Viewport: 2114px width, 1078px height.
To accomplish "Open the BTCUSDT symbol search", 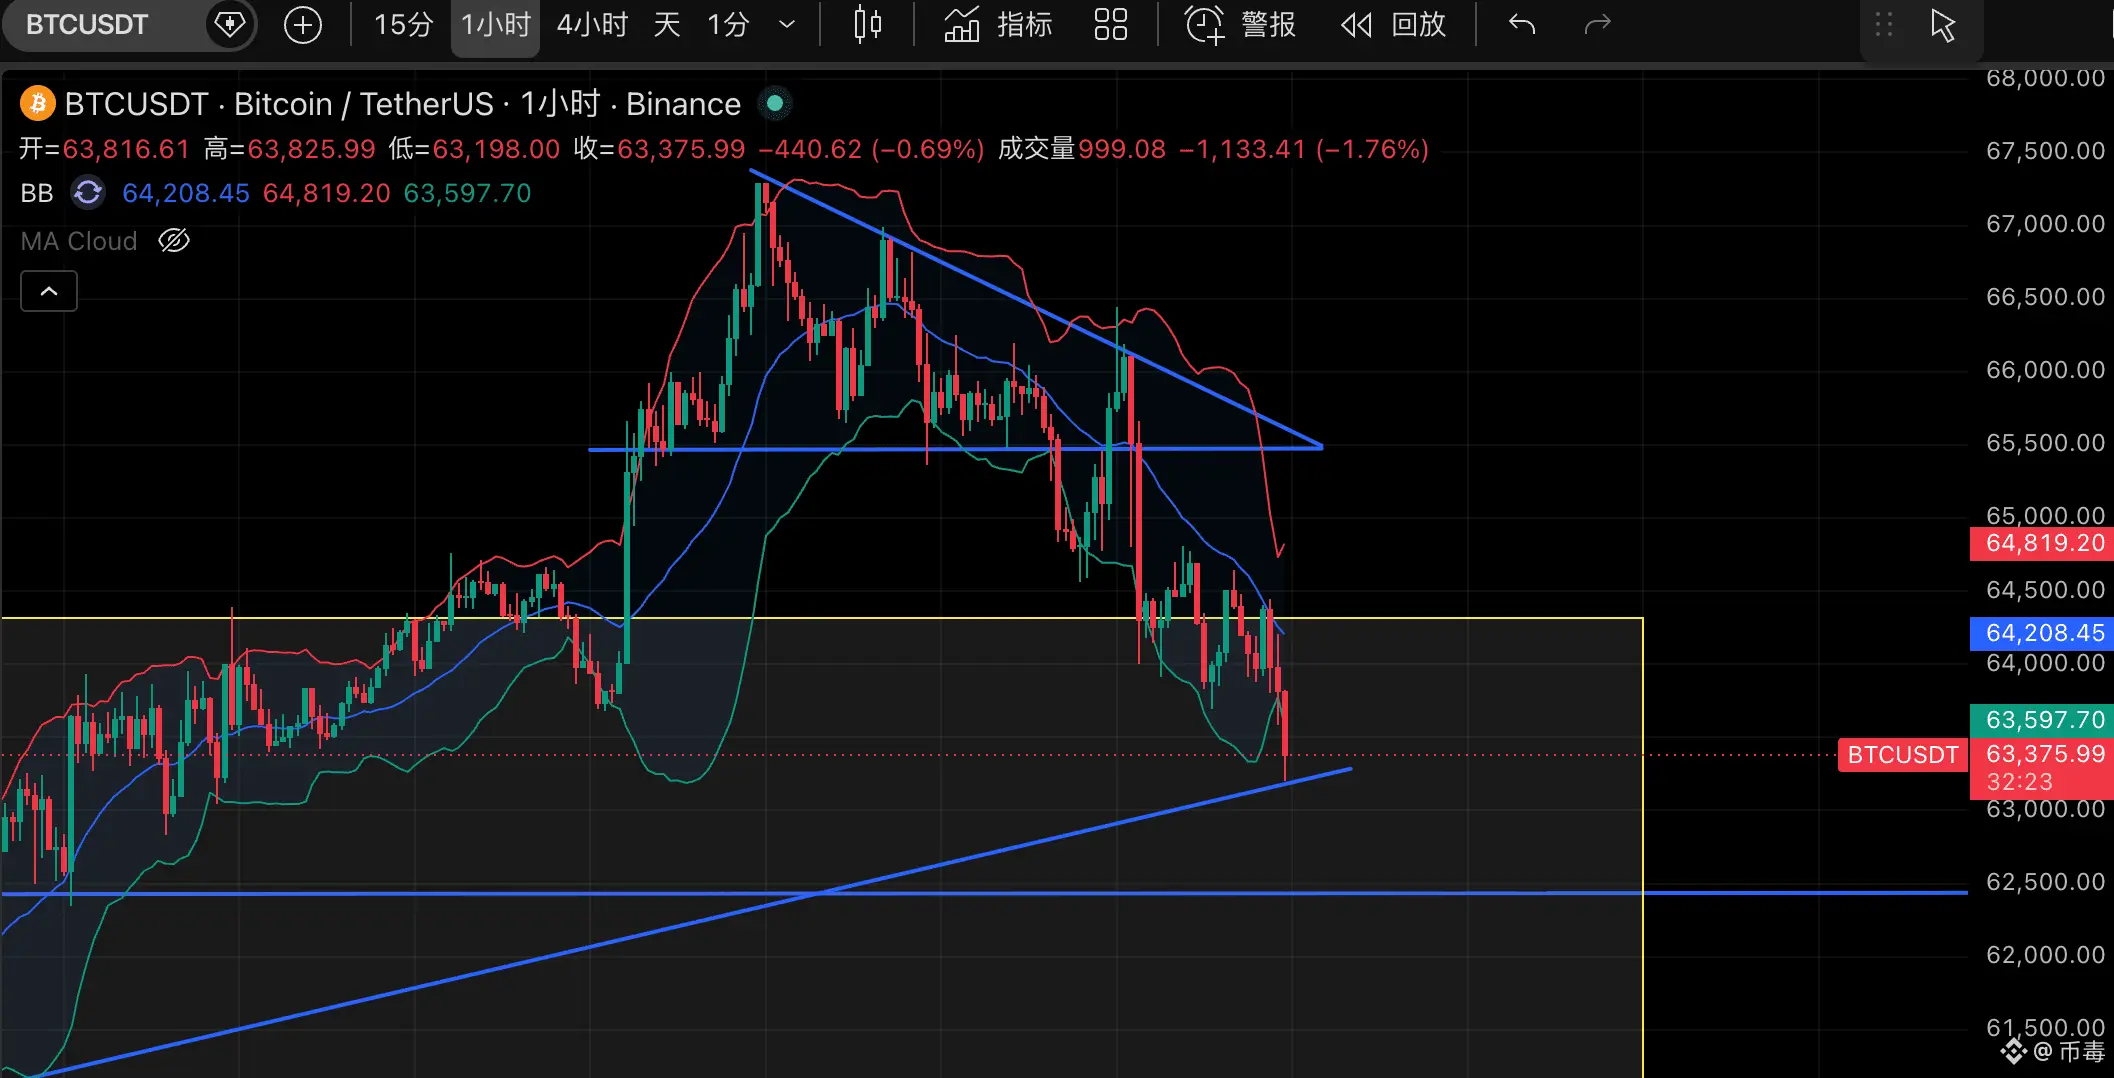I will tap(87, 24).
